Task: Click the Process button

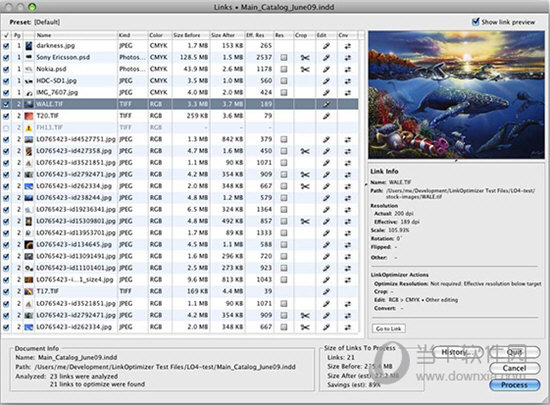Action: 514,385
